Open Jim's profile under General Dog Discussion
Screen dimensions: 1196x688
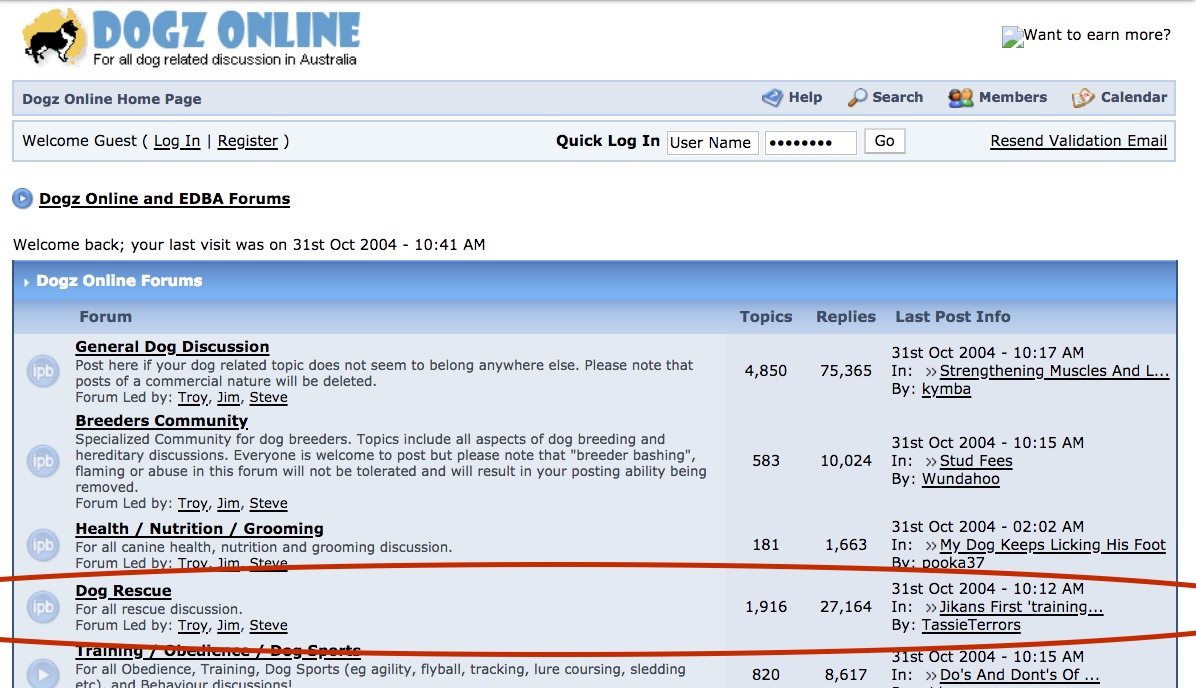[x=228, y=397]
